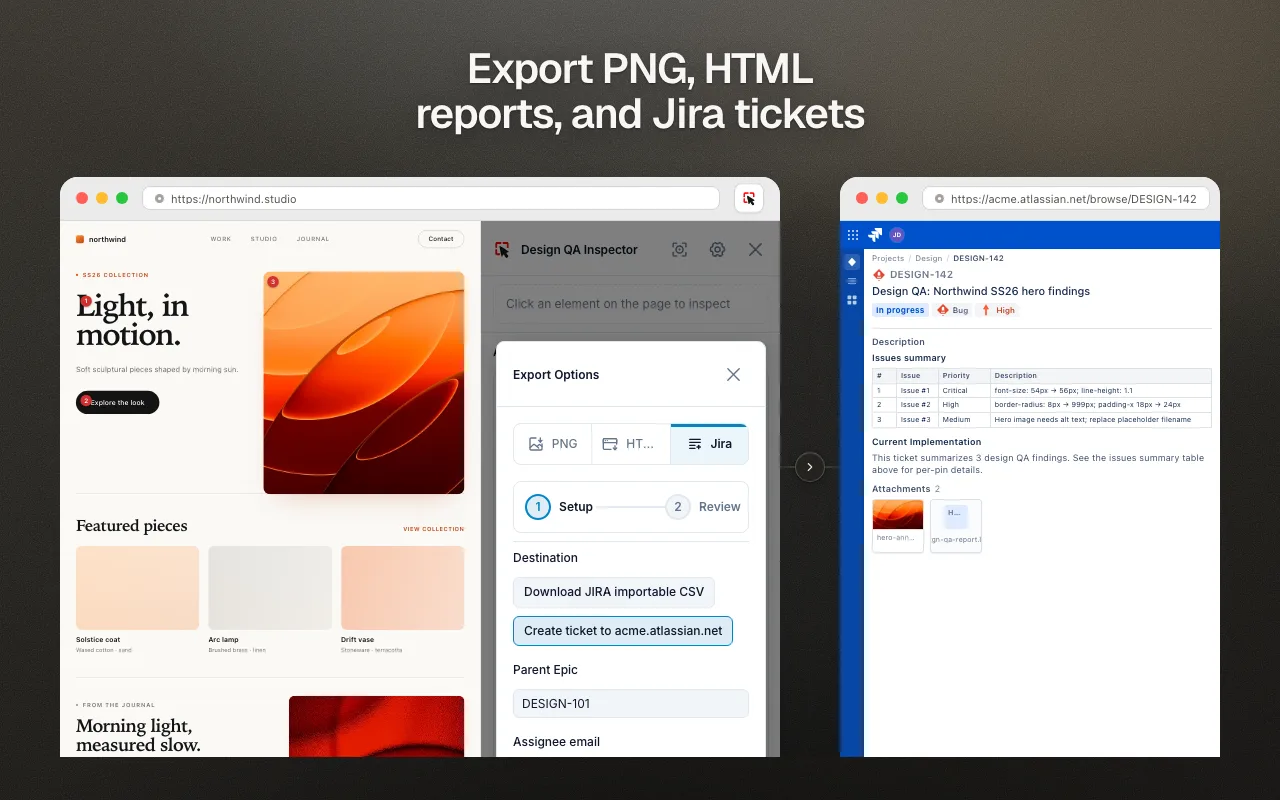Open the qa-report HTML attachment thumbnail
The height and width of the screenshot is (800, 1280).
pyautogui.click(x=956, y=525)
